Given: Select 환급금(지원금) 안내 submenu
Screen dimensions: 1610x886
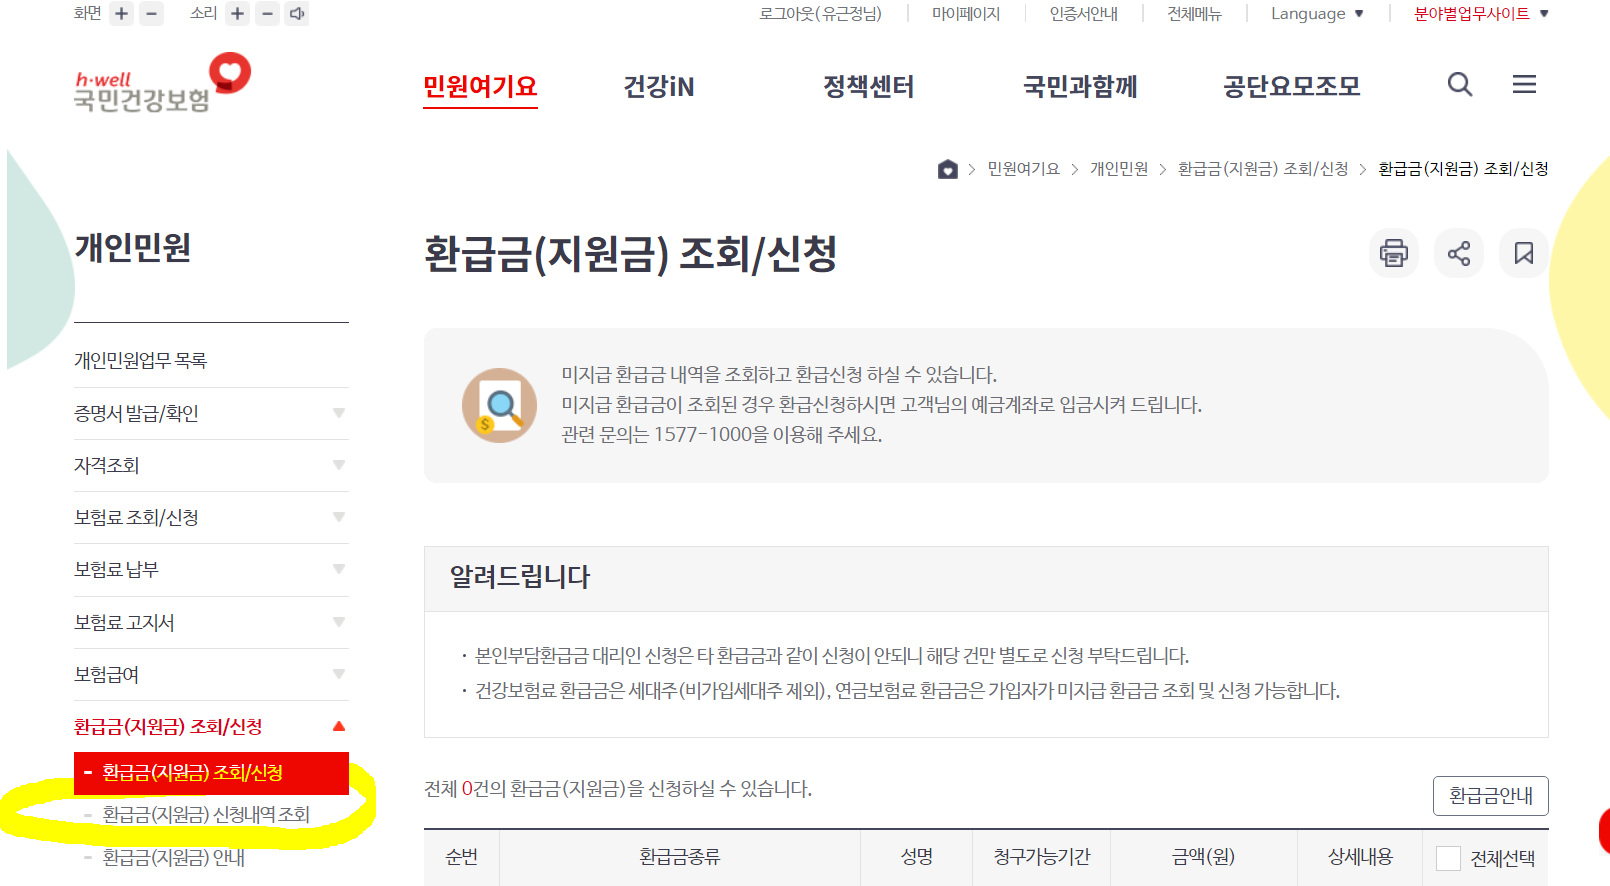Looking at the screenshot, I should click(x=173, y=857).
